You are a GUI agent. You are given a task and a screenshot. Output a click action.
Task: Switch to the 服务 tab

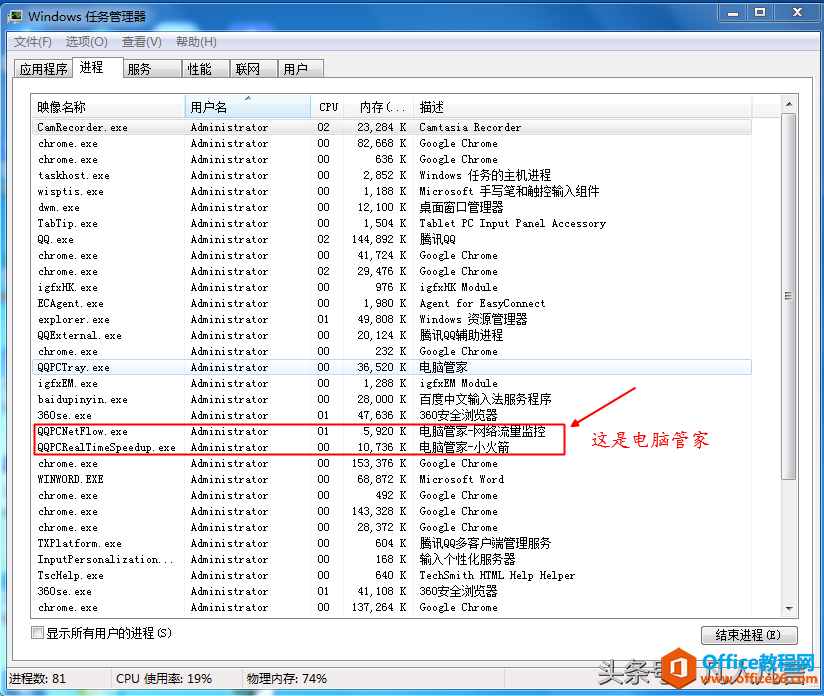(152, 69)
